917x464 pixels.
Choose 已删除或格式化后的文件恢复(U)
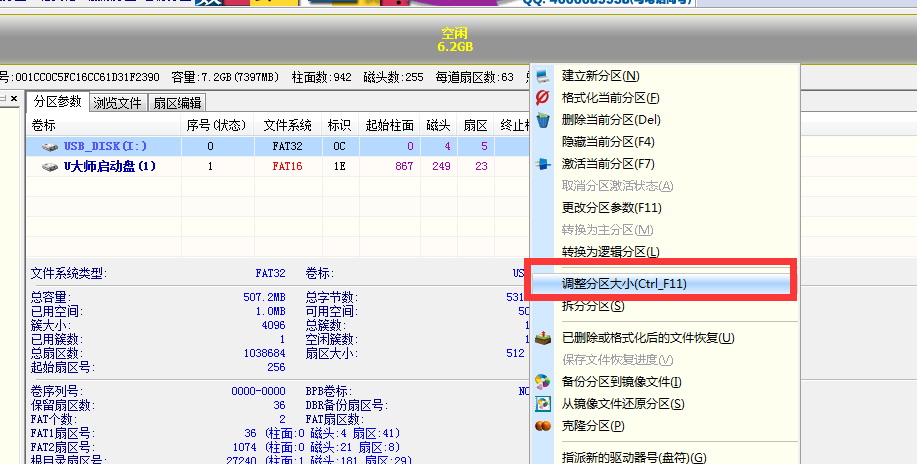click(648, 338)
